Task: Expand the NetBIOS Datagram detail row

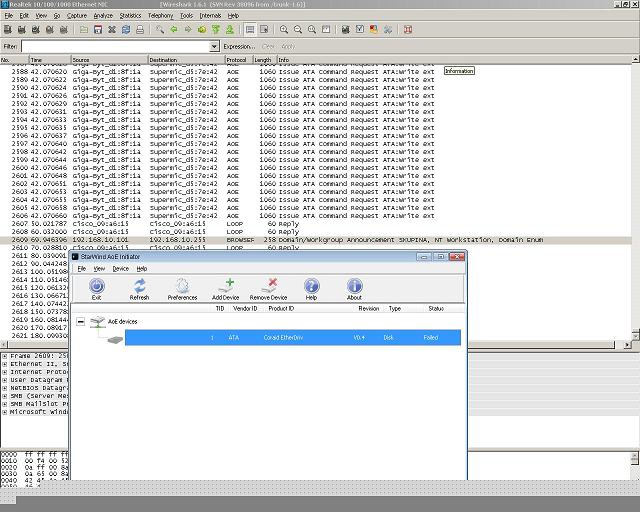Action: pos(4,388)
